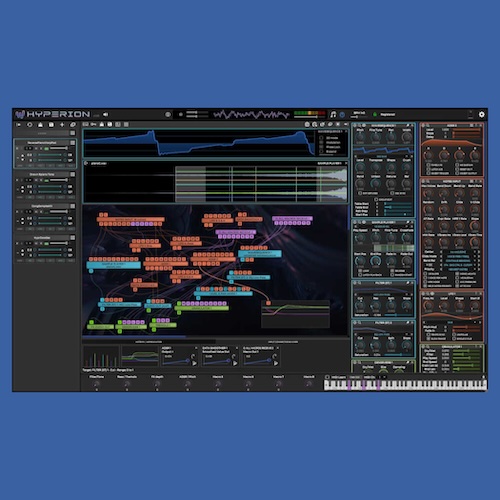Click the link icon in layer toolbar
Screen dimensions: 500x500
click(73, 125)
